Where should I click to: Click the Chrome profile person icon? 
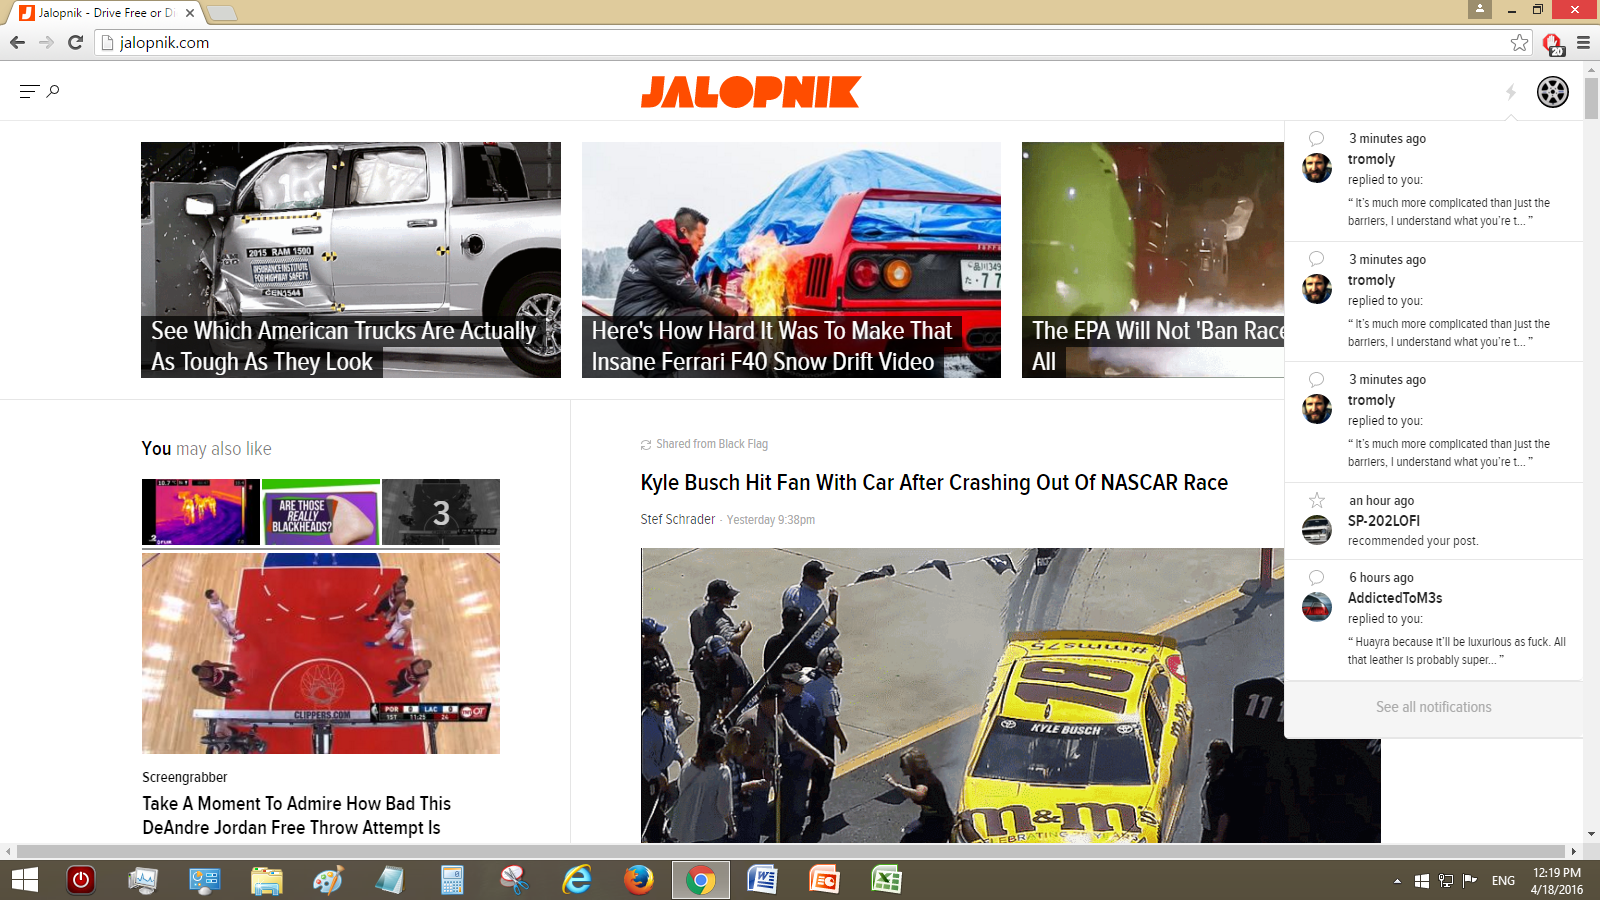click(x=1480, y=9)
